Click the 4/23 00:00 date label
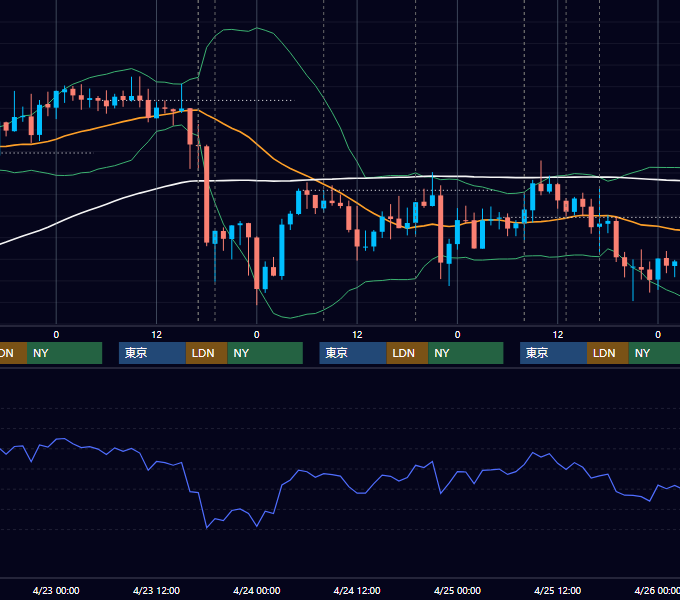 [x=56, y=590]
